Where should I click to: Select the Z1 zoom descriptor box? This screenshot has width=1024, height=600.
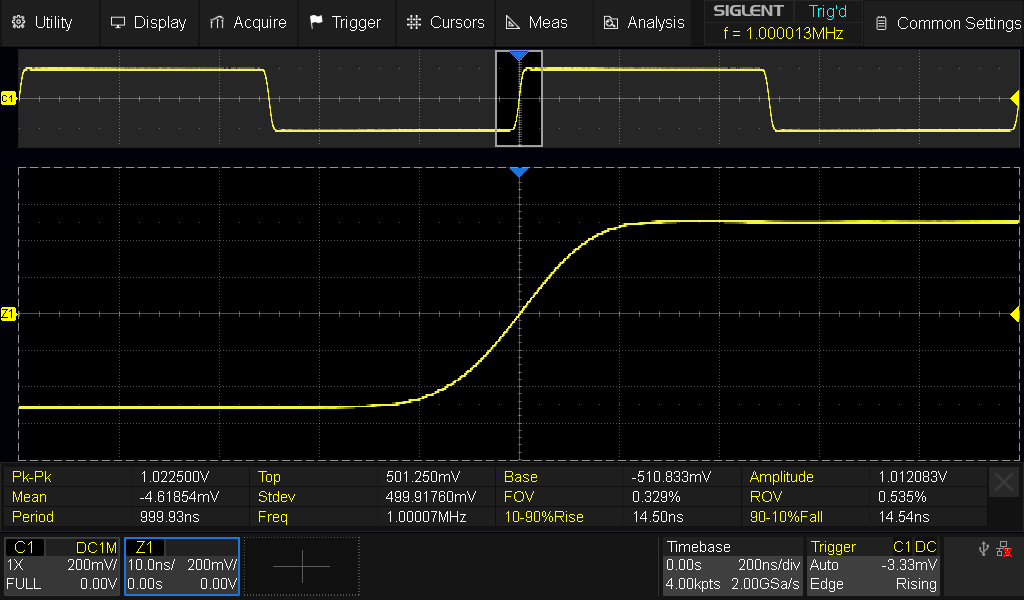181,566
